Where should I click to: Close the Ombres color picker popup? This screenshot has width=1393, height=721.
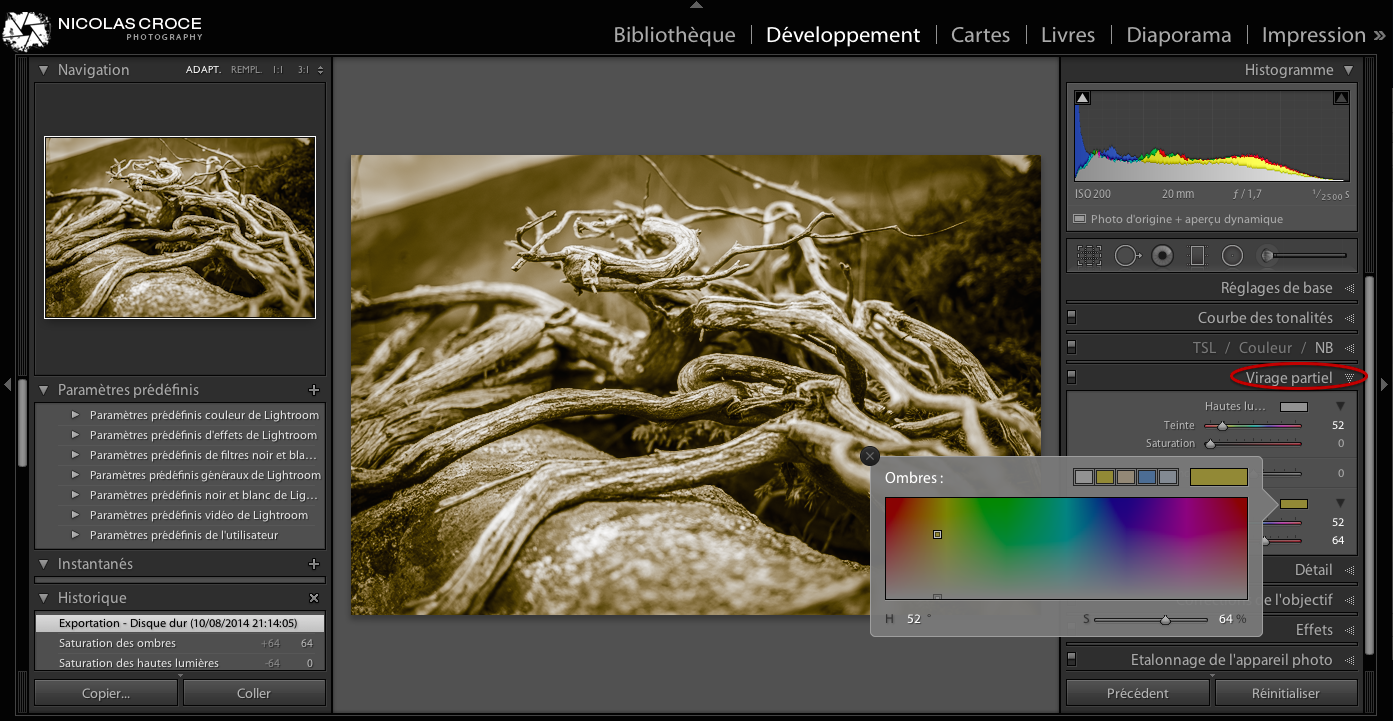coord(869,456)
